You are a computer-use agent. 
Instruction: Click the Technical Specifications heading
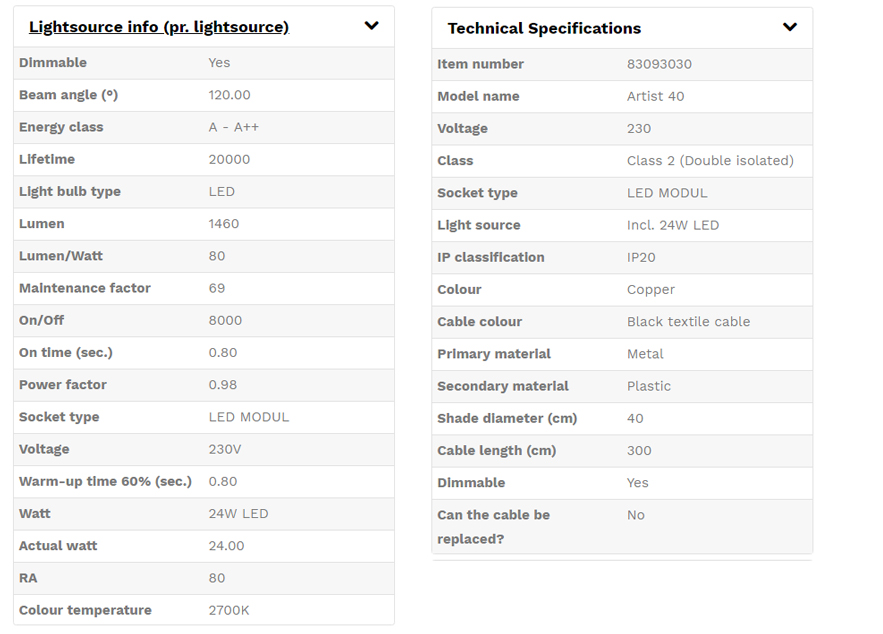point(544,28)
